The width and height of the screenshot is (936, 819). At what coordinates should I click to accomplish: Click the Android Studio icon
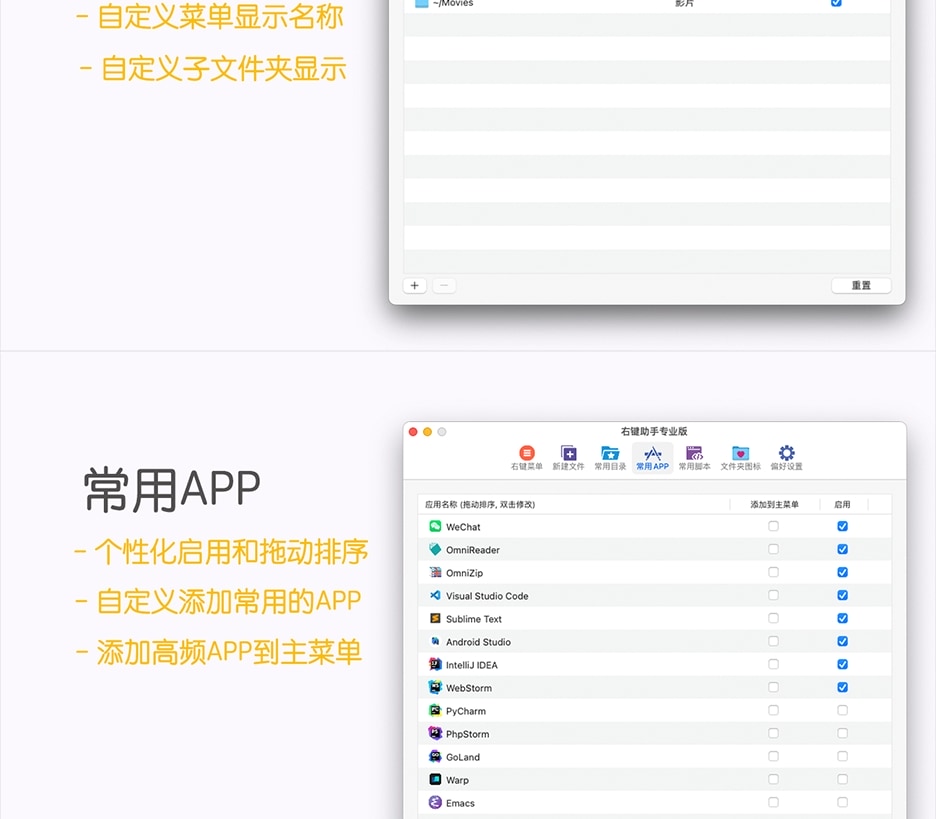click(x=435, y=641)
